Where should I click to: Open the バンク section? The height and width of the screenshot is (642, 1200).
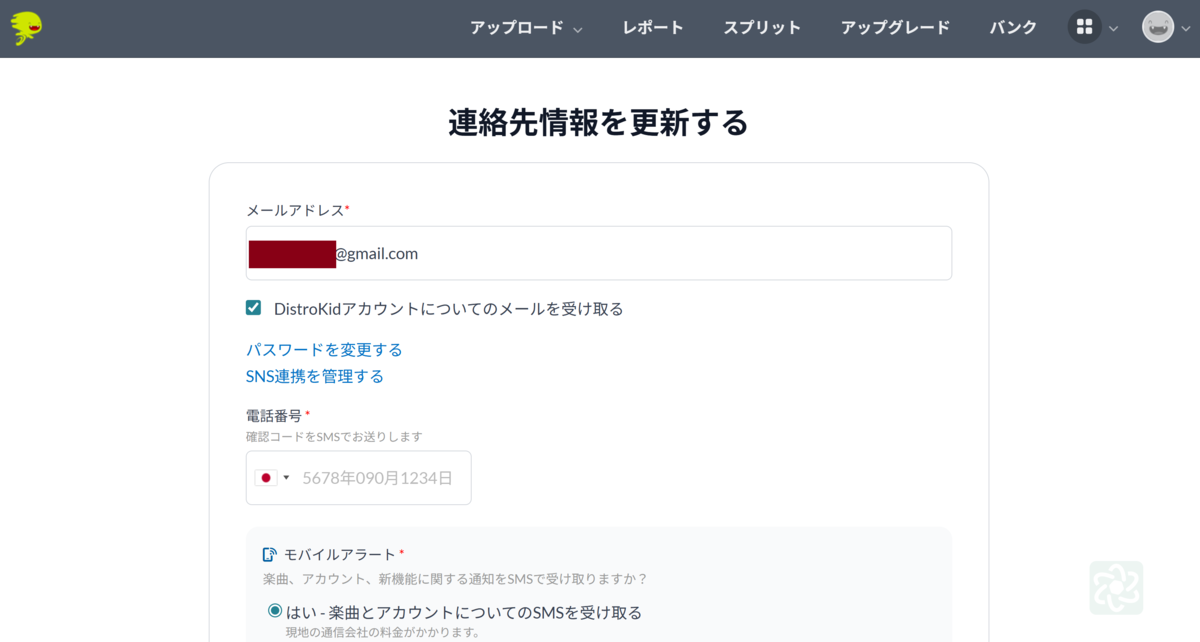click(1012, 28)
